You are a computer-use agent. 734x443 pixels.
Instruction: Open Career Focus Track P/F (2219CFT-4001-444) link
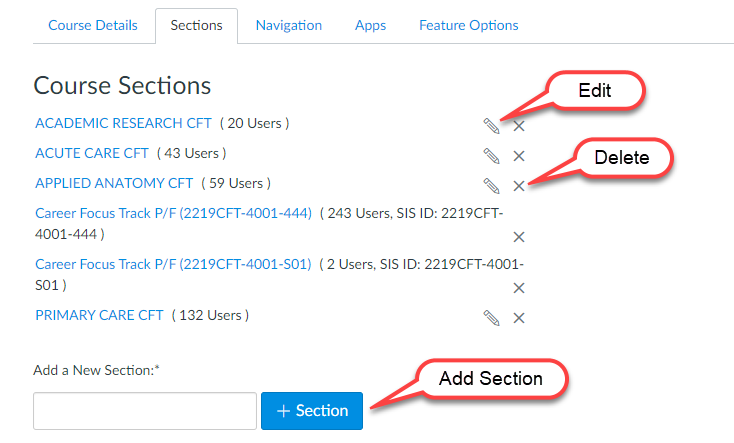pyautogui.click(x=173, y=212)
